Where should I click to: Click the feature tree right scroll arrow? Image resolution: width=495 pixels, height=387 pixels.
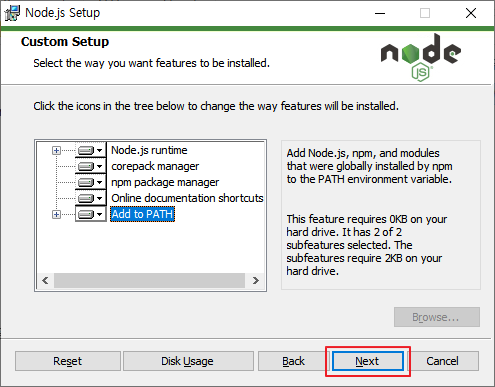(256, 281)
